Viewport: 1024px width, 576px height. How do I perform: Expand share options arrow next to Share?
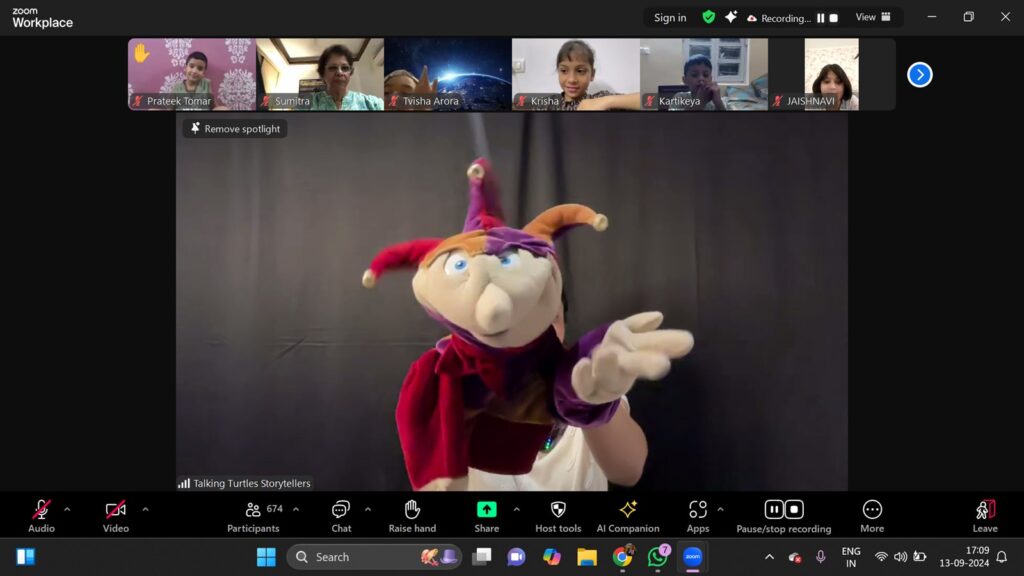click(516, 509)
